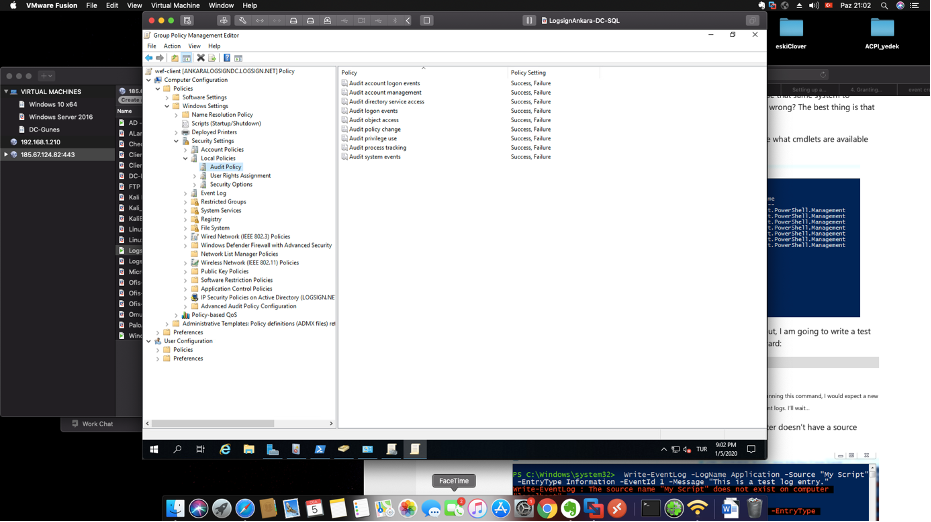Open Windows taskbar search magnifier

(x=177, y=449)
